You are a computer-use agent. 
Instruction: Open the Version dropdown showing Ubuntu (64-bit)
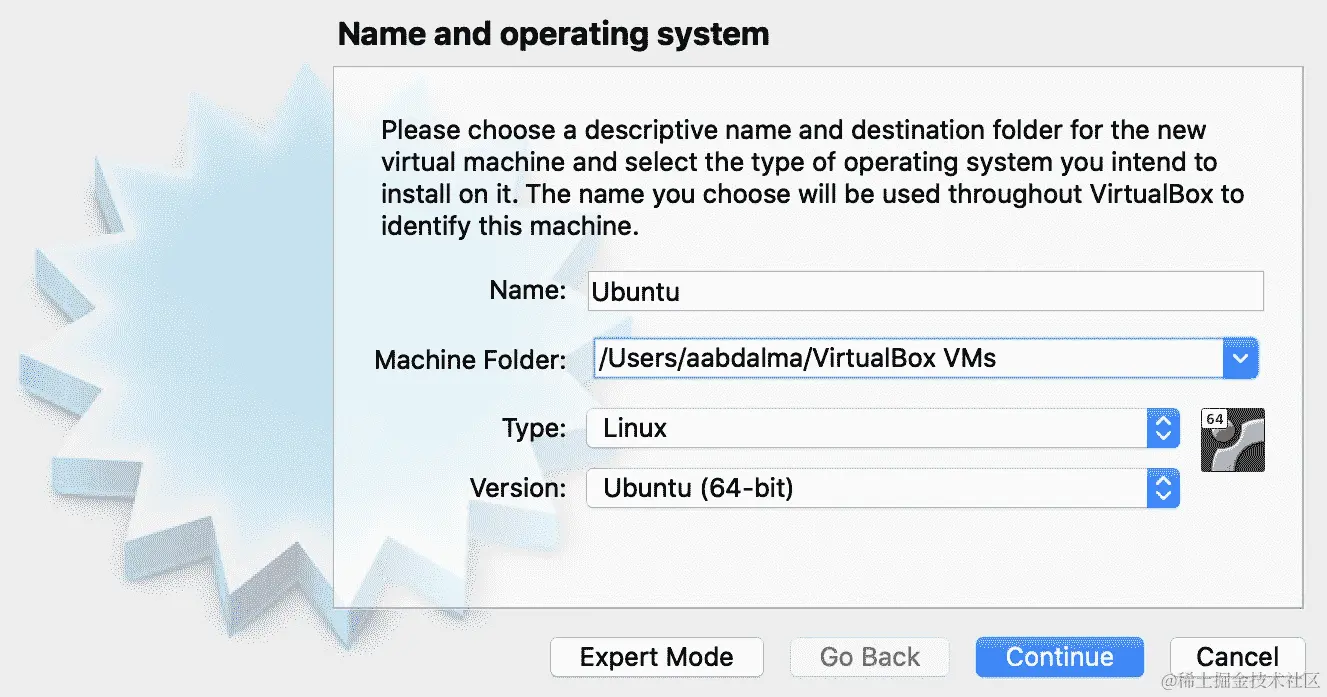pyautogui.click(x=883, y=488)
